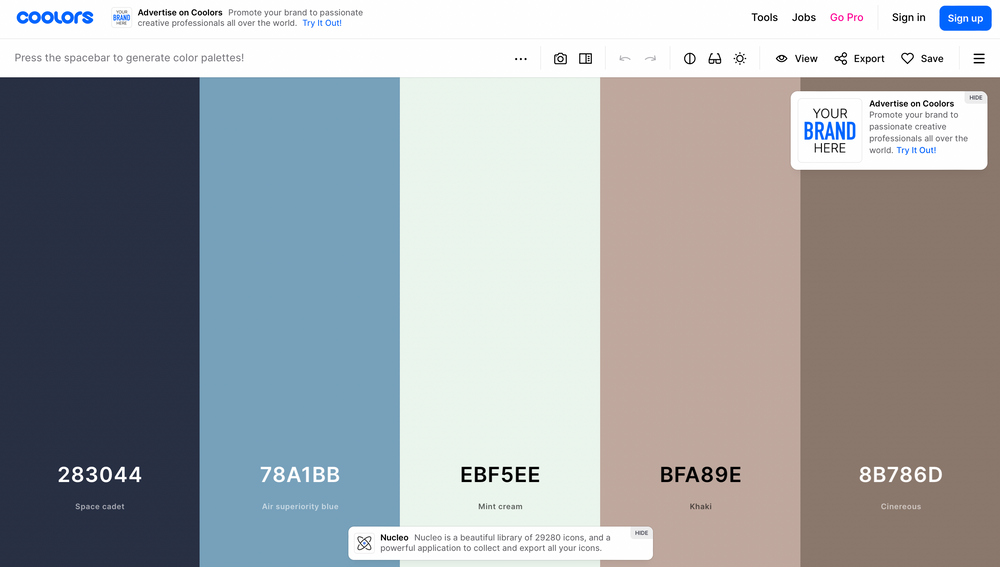Open the sun adjust palette icon
This screenshot has height=567, width=1000.
click(x=740, y=59)
